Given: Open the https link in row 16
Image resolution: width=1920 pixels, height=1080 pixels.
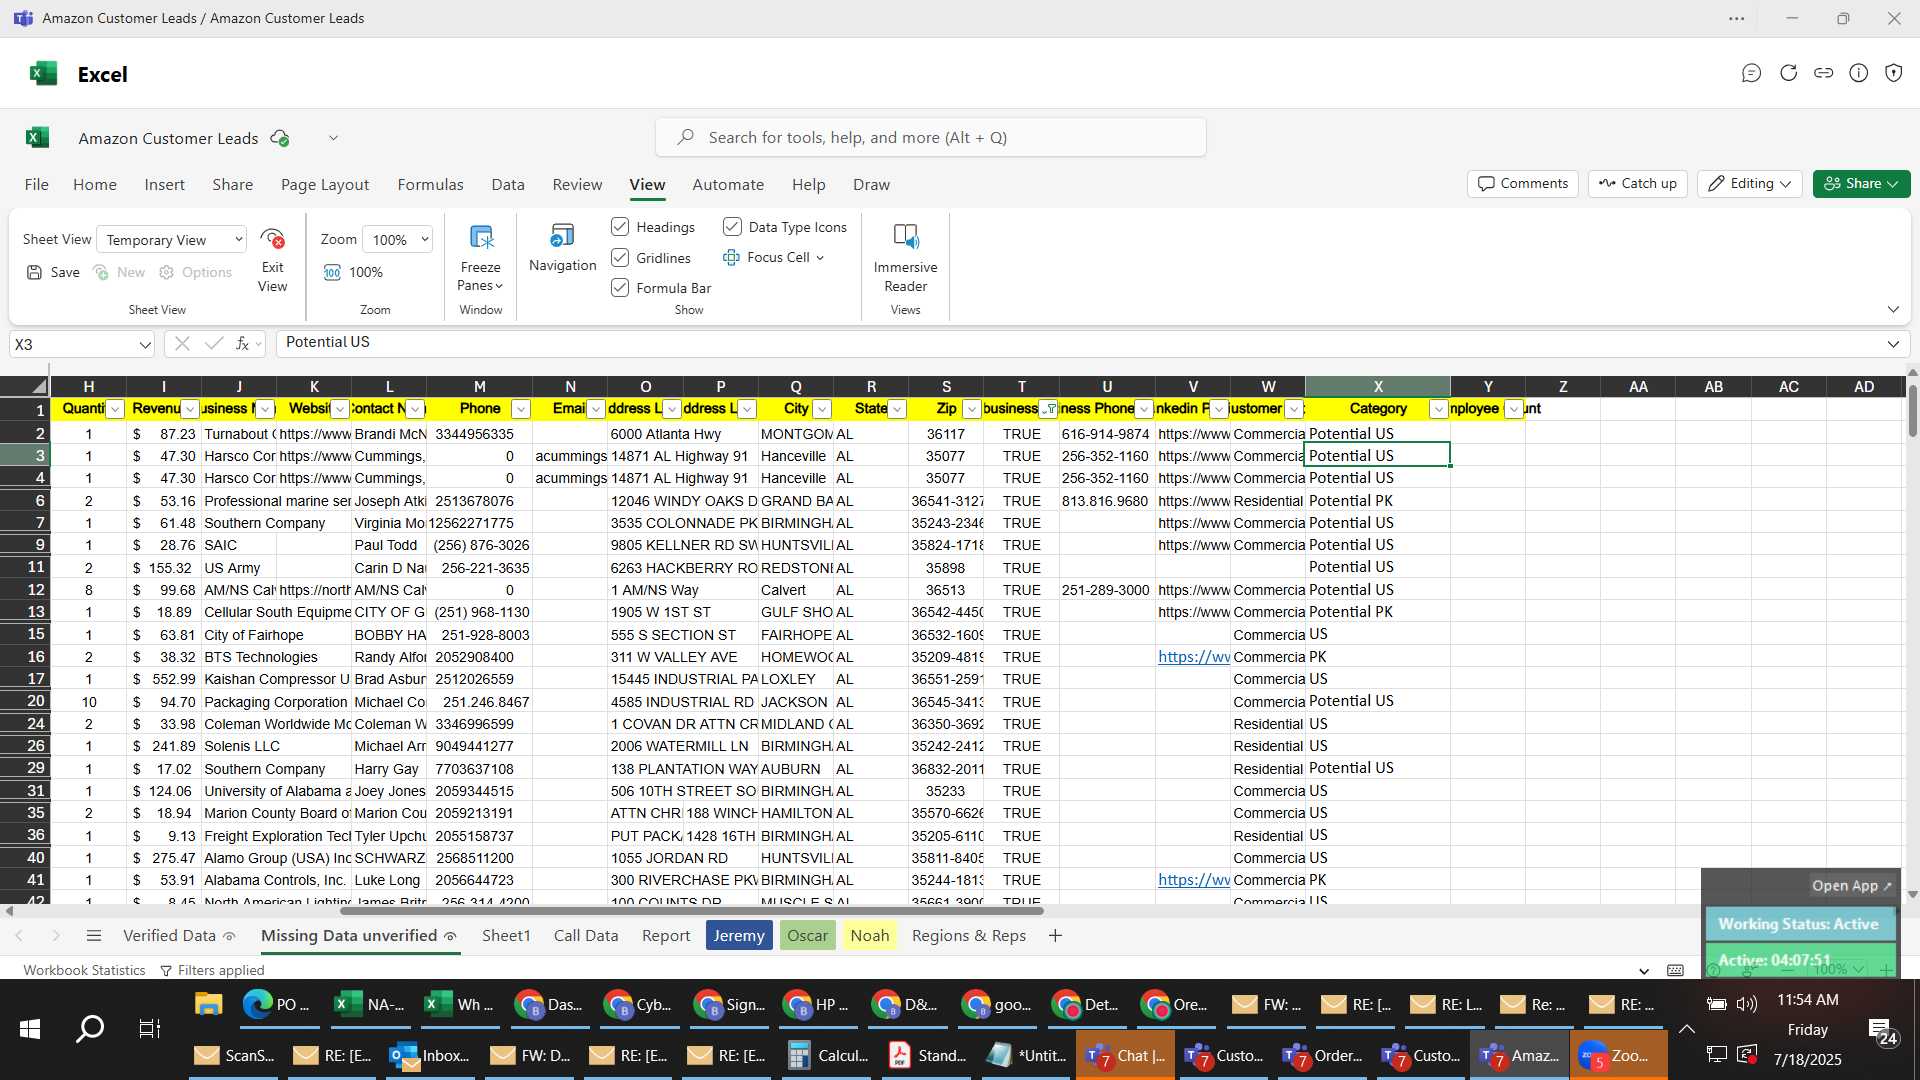Looking at the screenshot, I should coord(1193,657).
